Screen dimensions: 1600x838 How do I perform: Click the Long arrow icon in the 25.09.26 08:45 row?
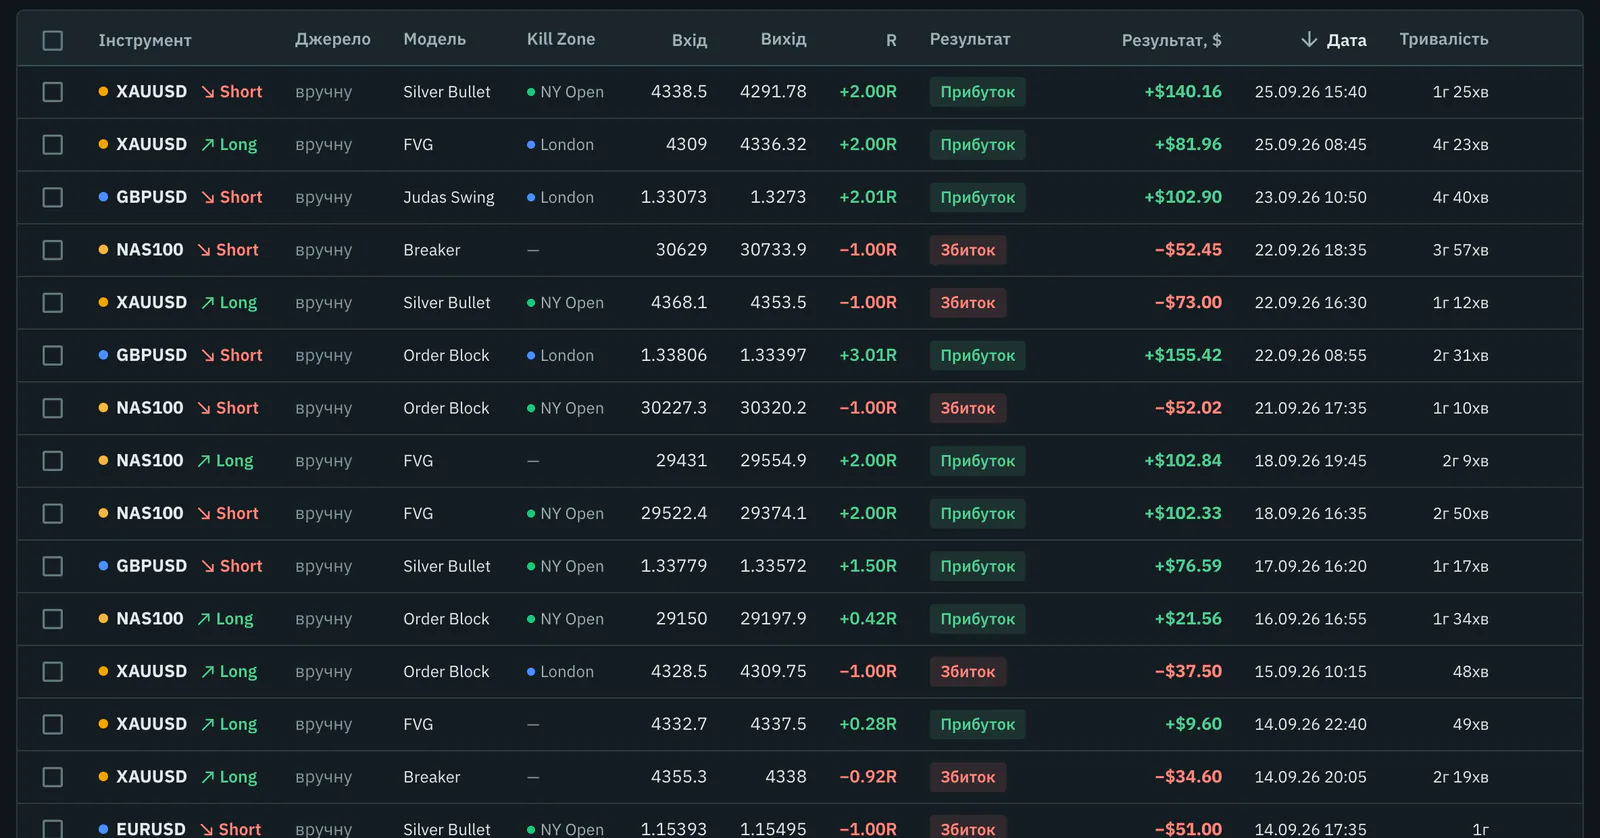pos(208,145)
